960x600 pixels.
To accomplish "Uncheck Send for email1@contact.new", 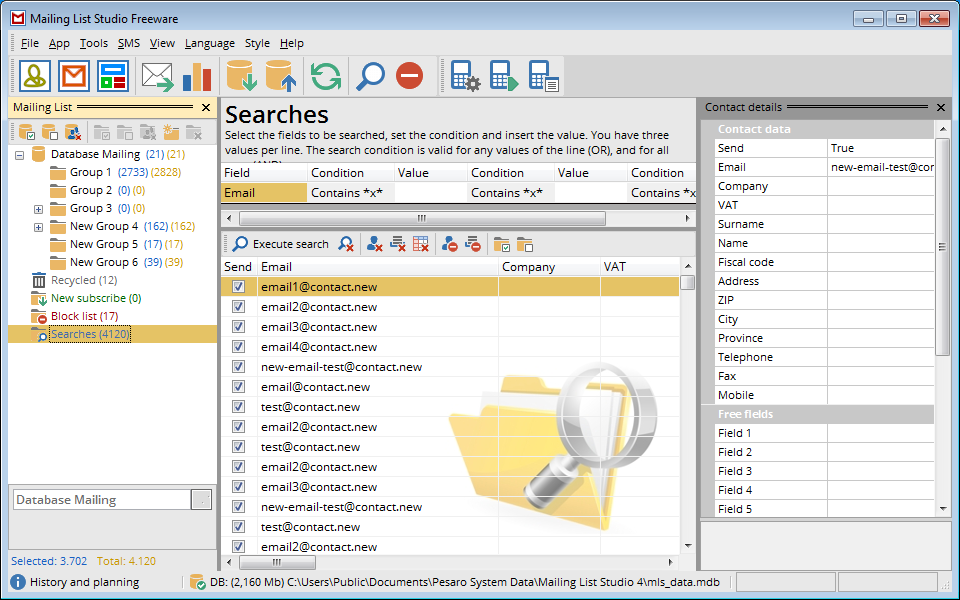I will point(238,287).
